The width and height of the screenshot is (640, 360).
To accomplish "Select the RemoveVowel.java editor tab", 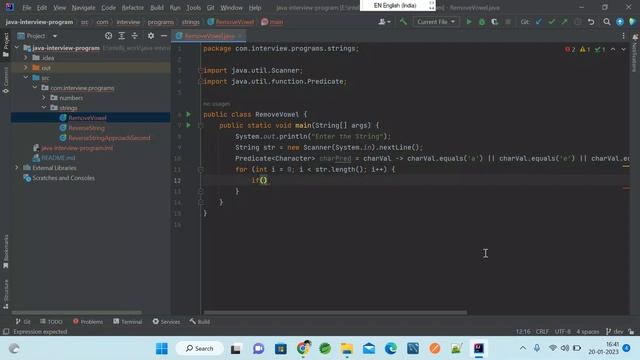I will click(x=208, y=36).
